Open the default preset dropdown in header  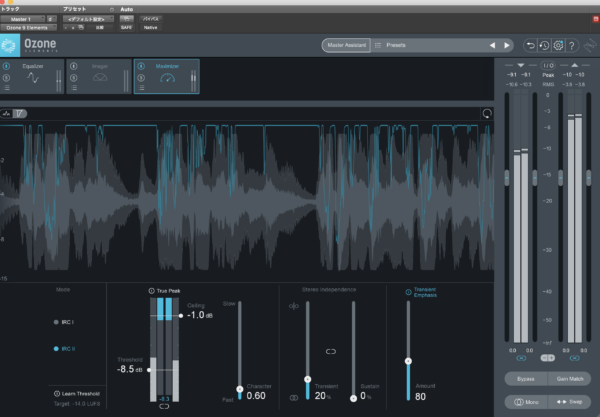89,19
